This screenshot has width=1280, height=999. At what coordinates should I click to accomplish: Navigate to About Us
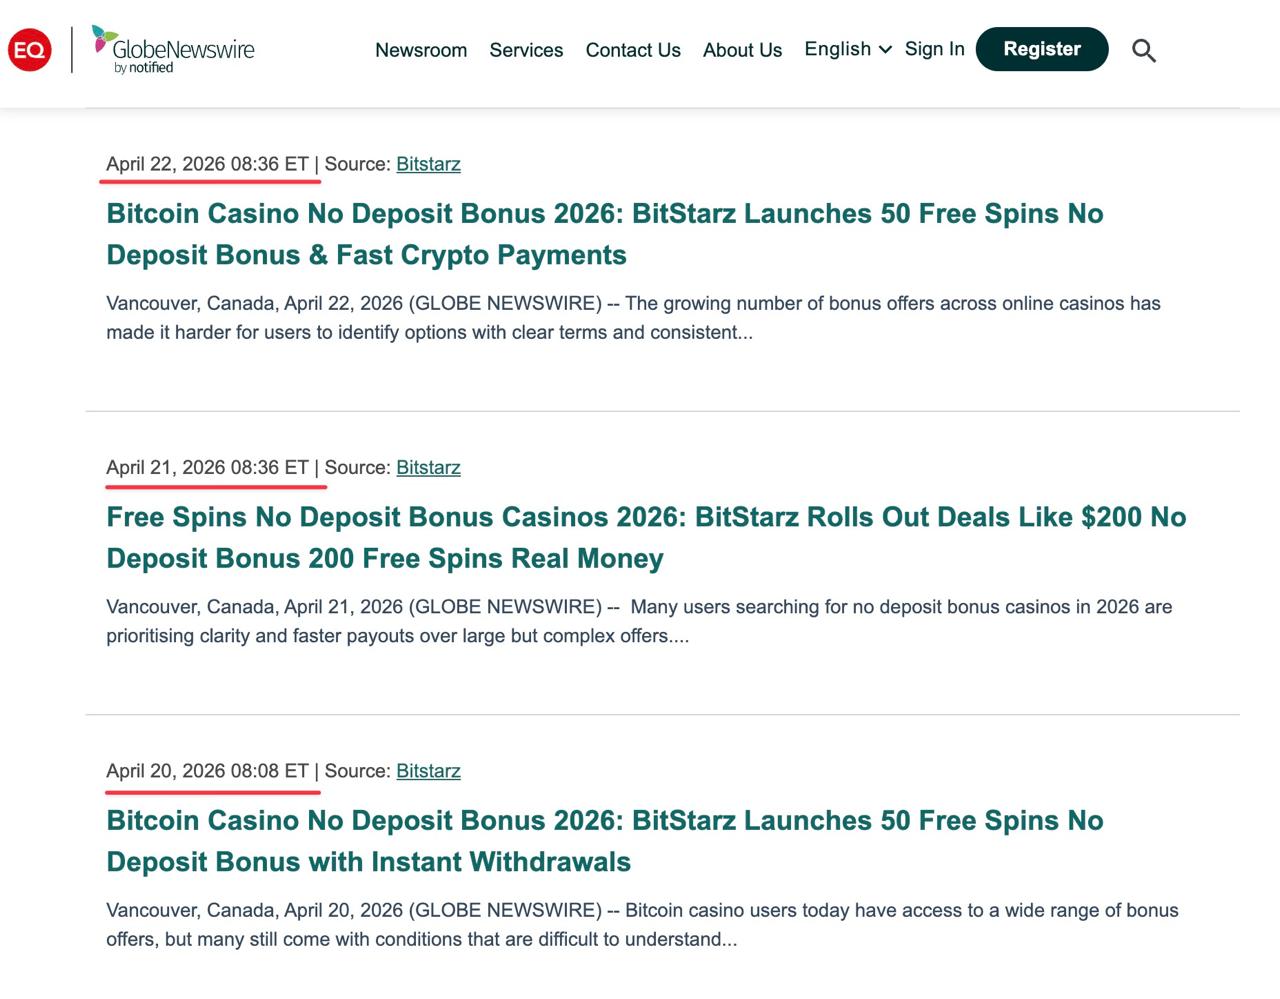[x=742, y=50]
